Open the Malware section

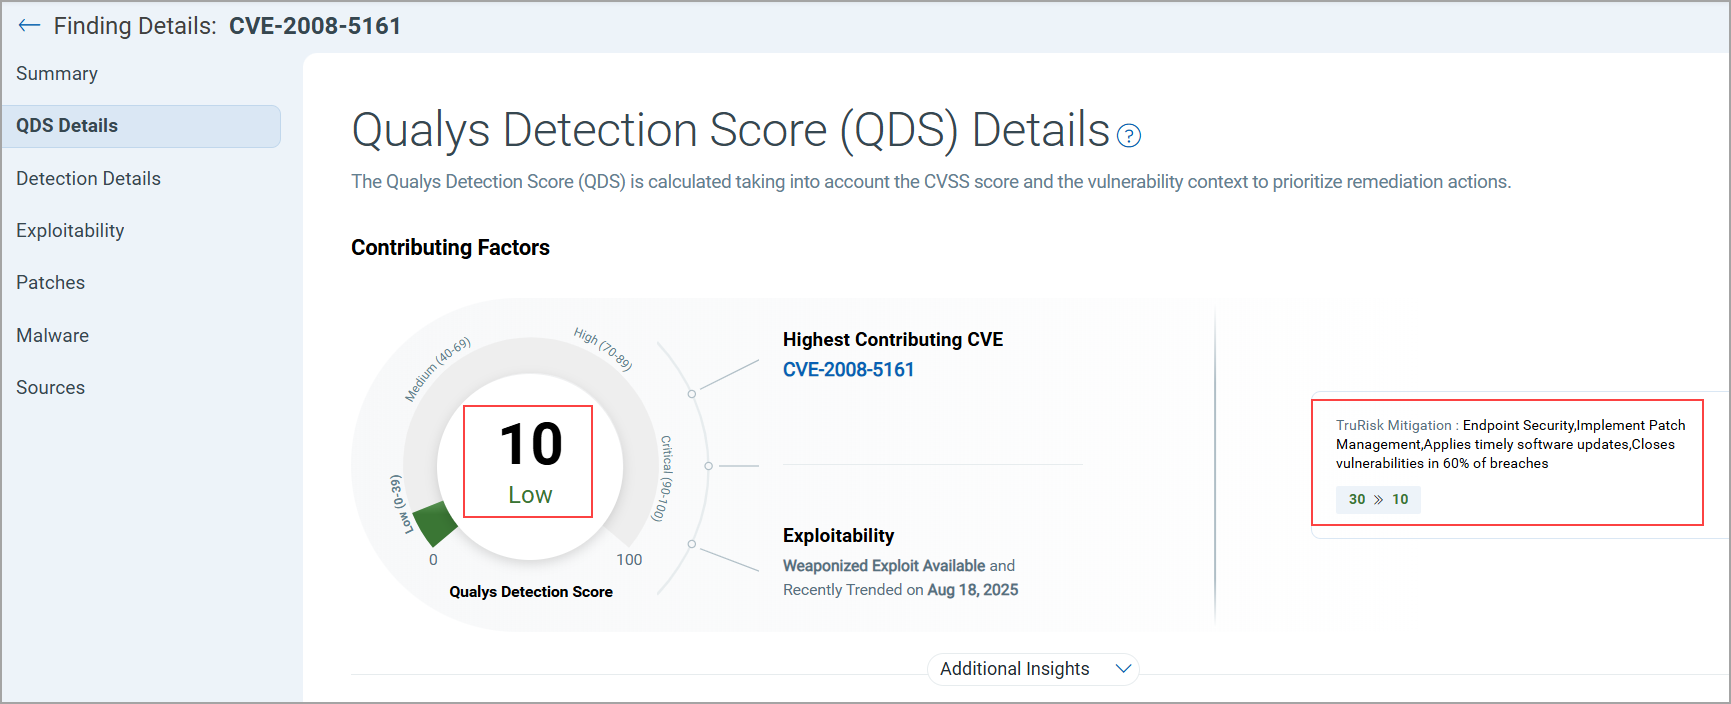pos(52,336)
